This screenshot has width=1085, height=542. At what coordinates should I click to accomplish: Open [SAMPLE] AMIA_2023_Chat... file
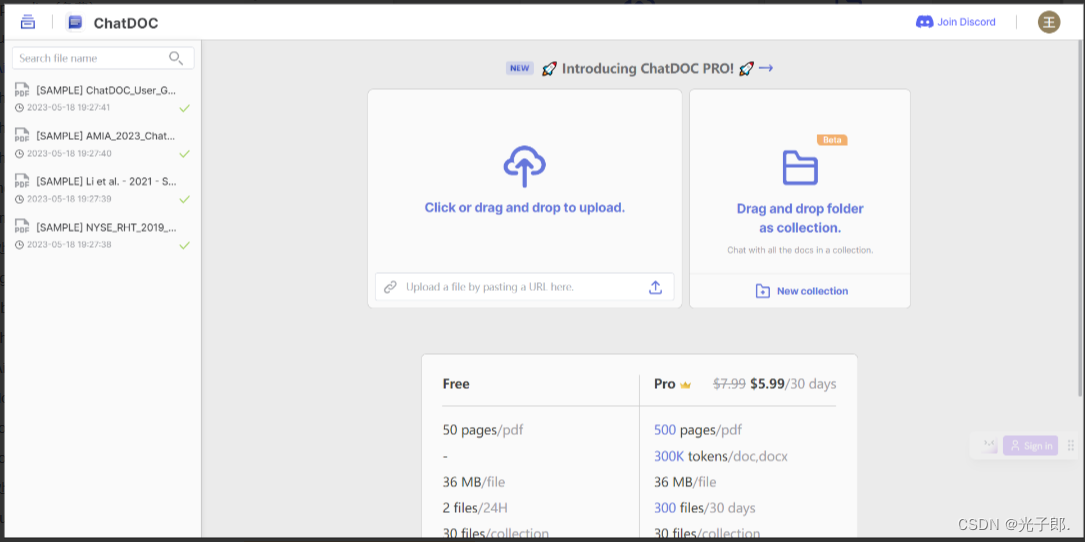(106, 136)
